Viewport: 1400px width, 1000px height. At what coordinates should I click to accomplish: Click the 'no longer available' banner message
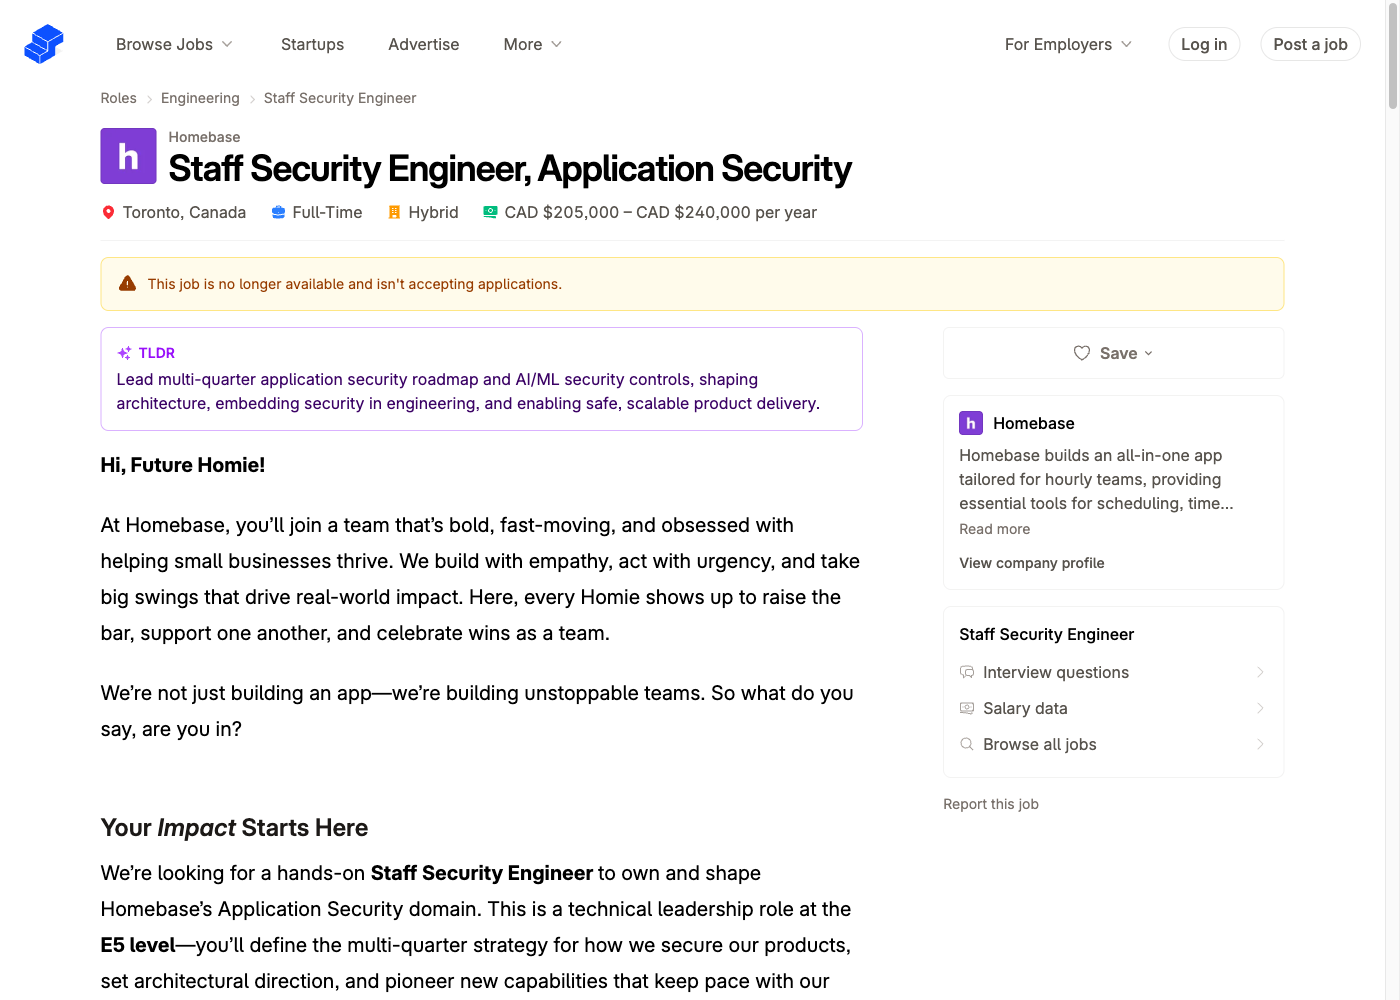[355, 284]
